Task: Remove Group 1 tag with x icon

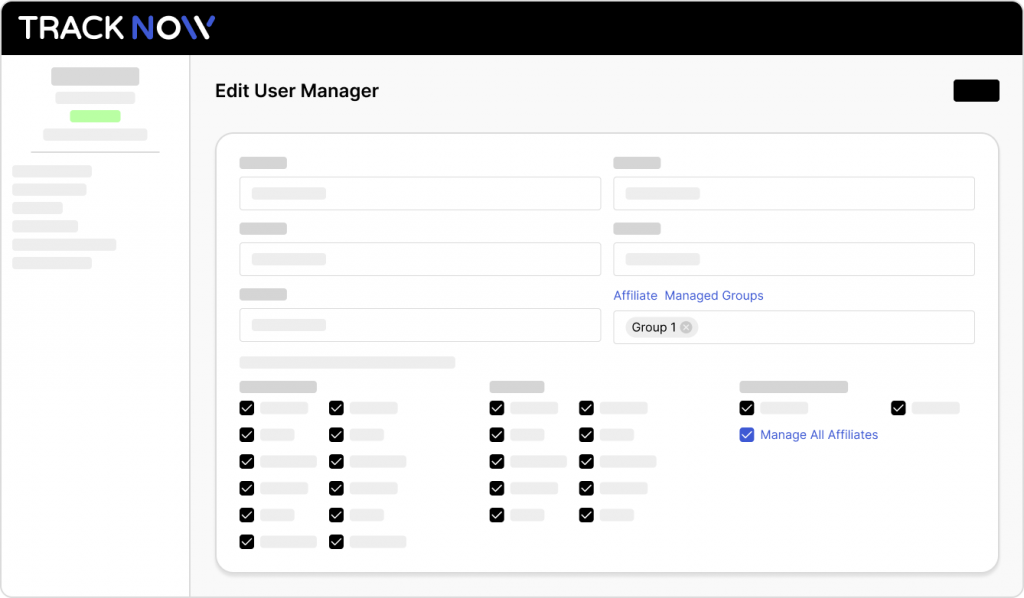Action: click(x=686, y=327)
